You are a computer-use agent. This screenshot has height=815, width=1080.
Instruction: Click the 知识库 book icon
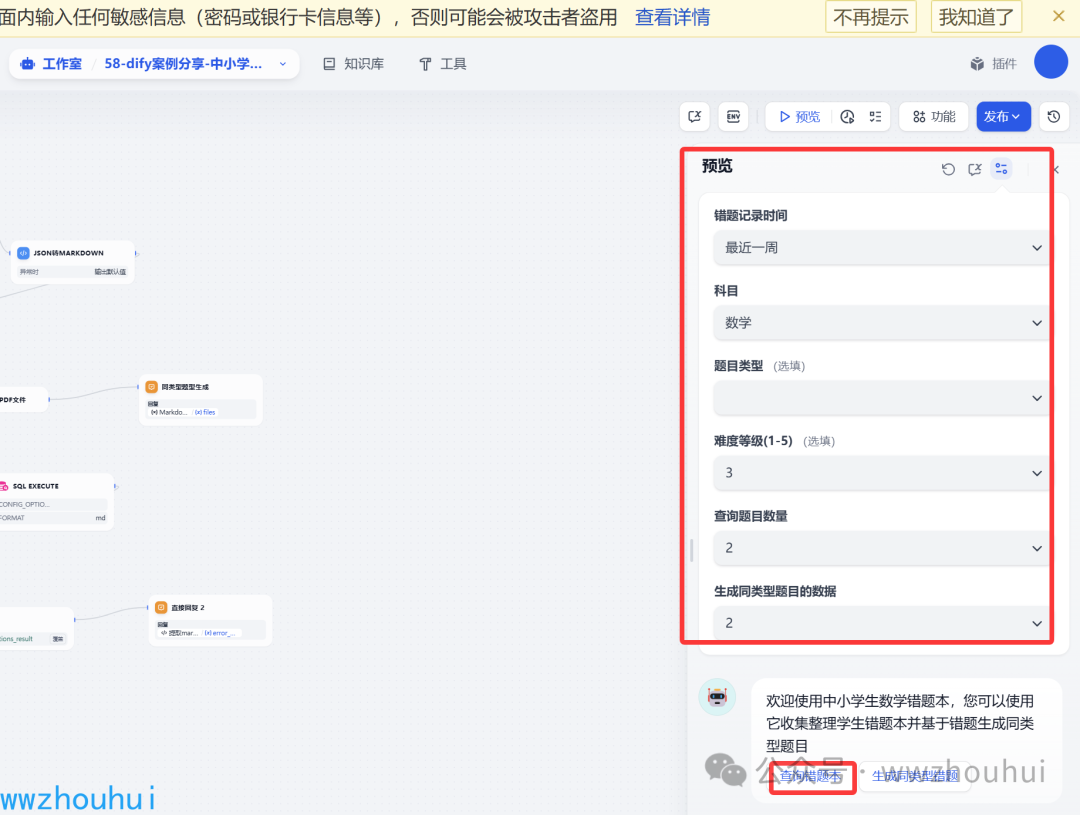(x=329, y=64)
